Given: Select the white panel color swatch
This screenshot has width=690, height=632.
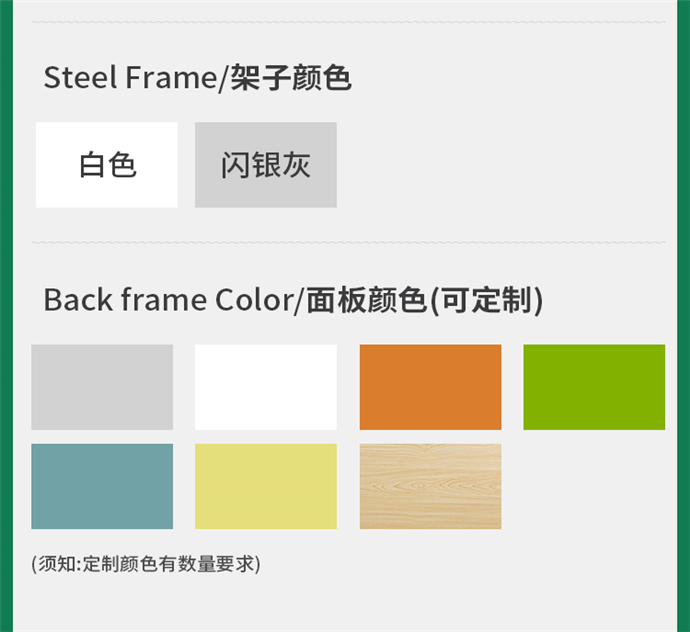Looking at the screenshot, I should tap(266, 387).
